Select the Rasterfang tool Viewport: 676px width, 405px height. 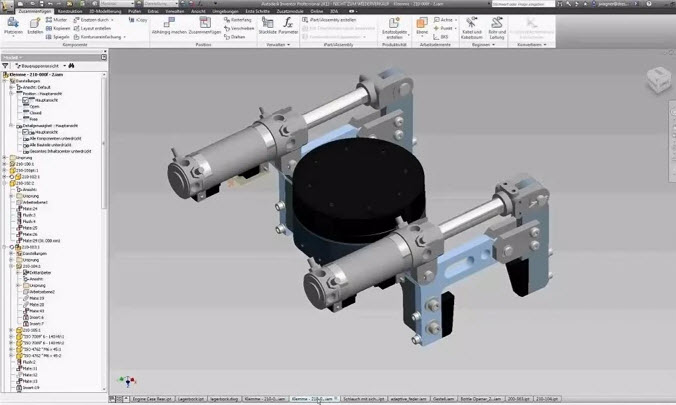pyautogui.click(x=238, y=20)
